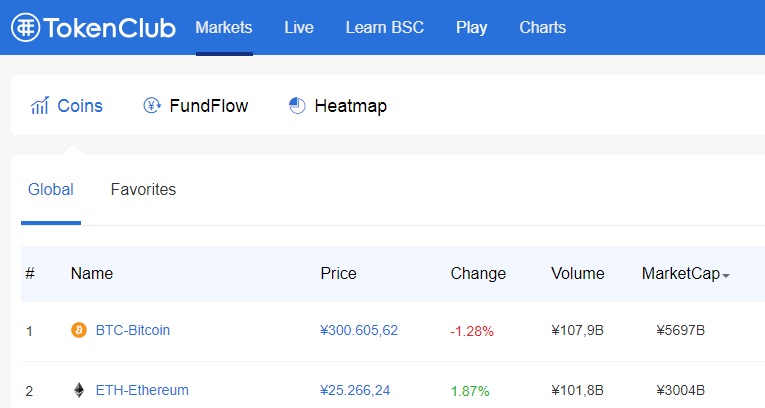The height and width of the screenshot is (408, 765).
Task: Open the Markets nav item
Action: (x=224, y=27)
